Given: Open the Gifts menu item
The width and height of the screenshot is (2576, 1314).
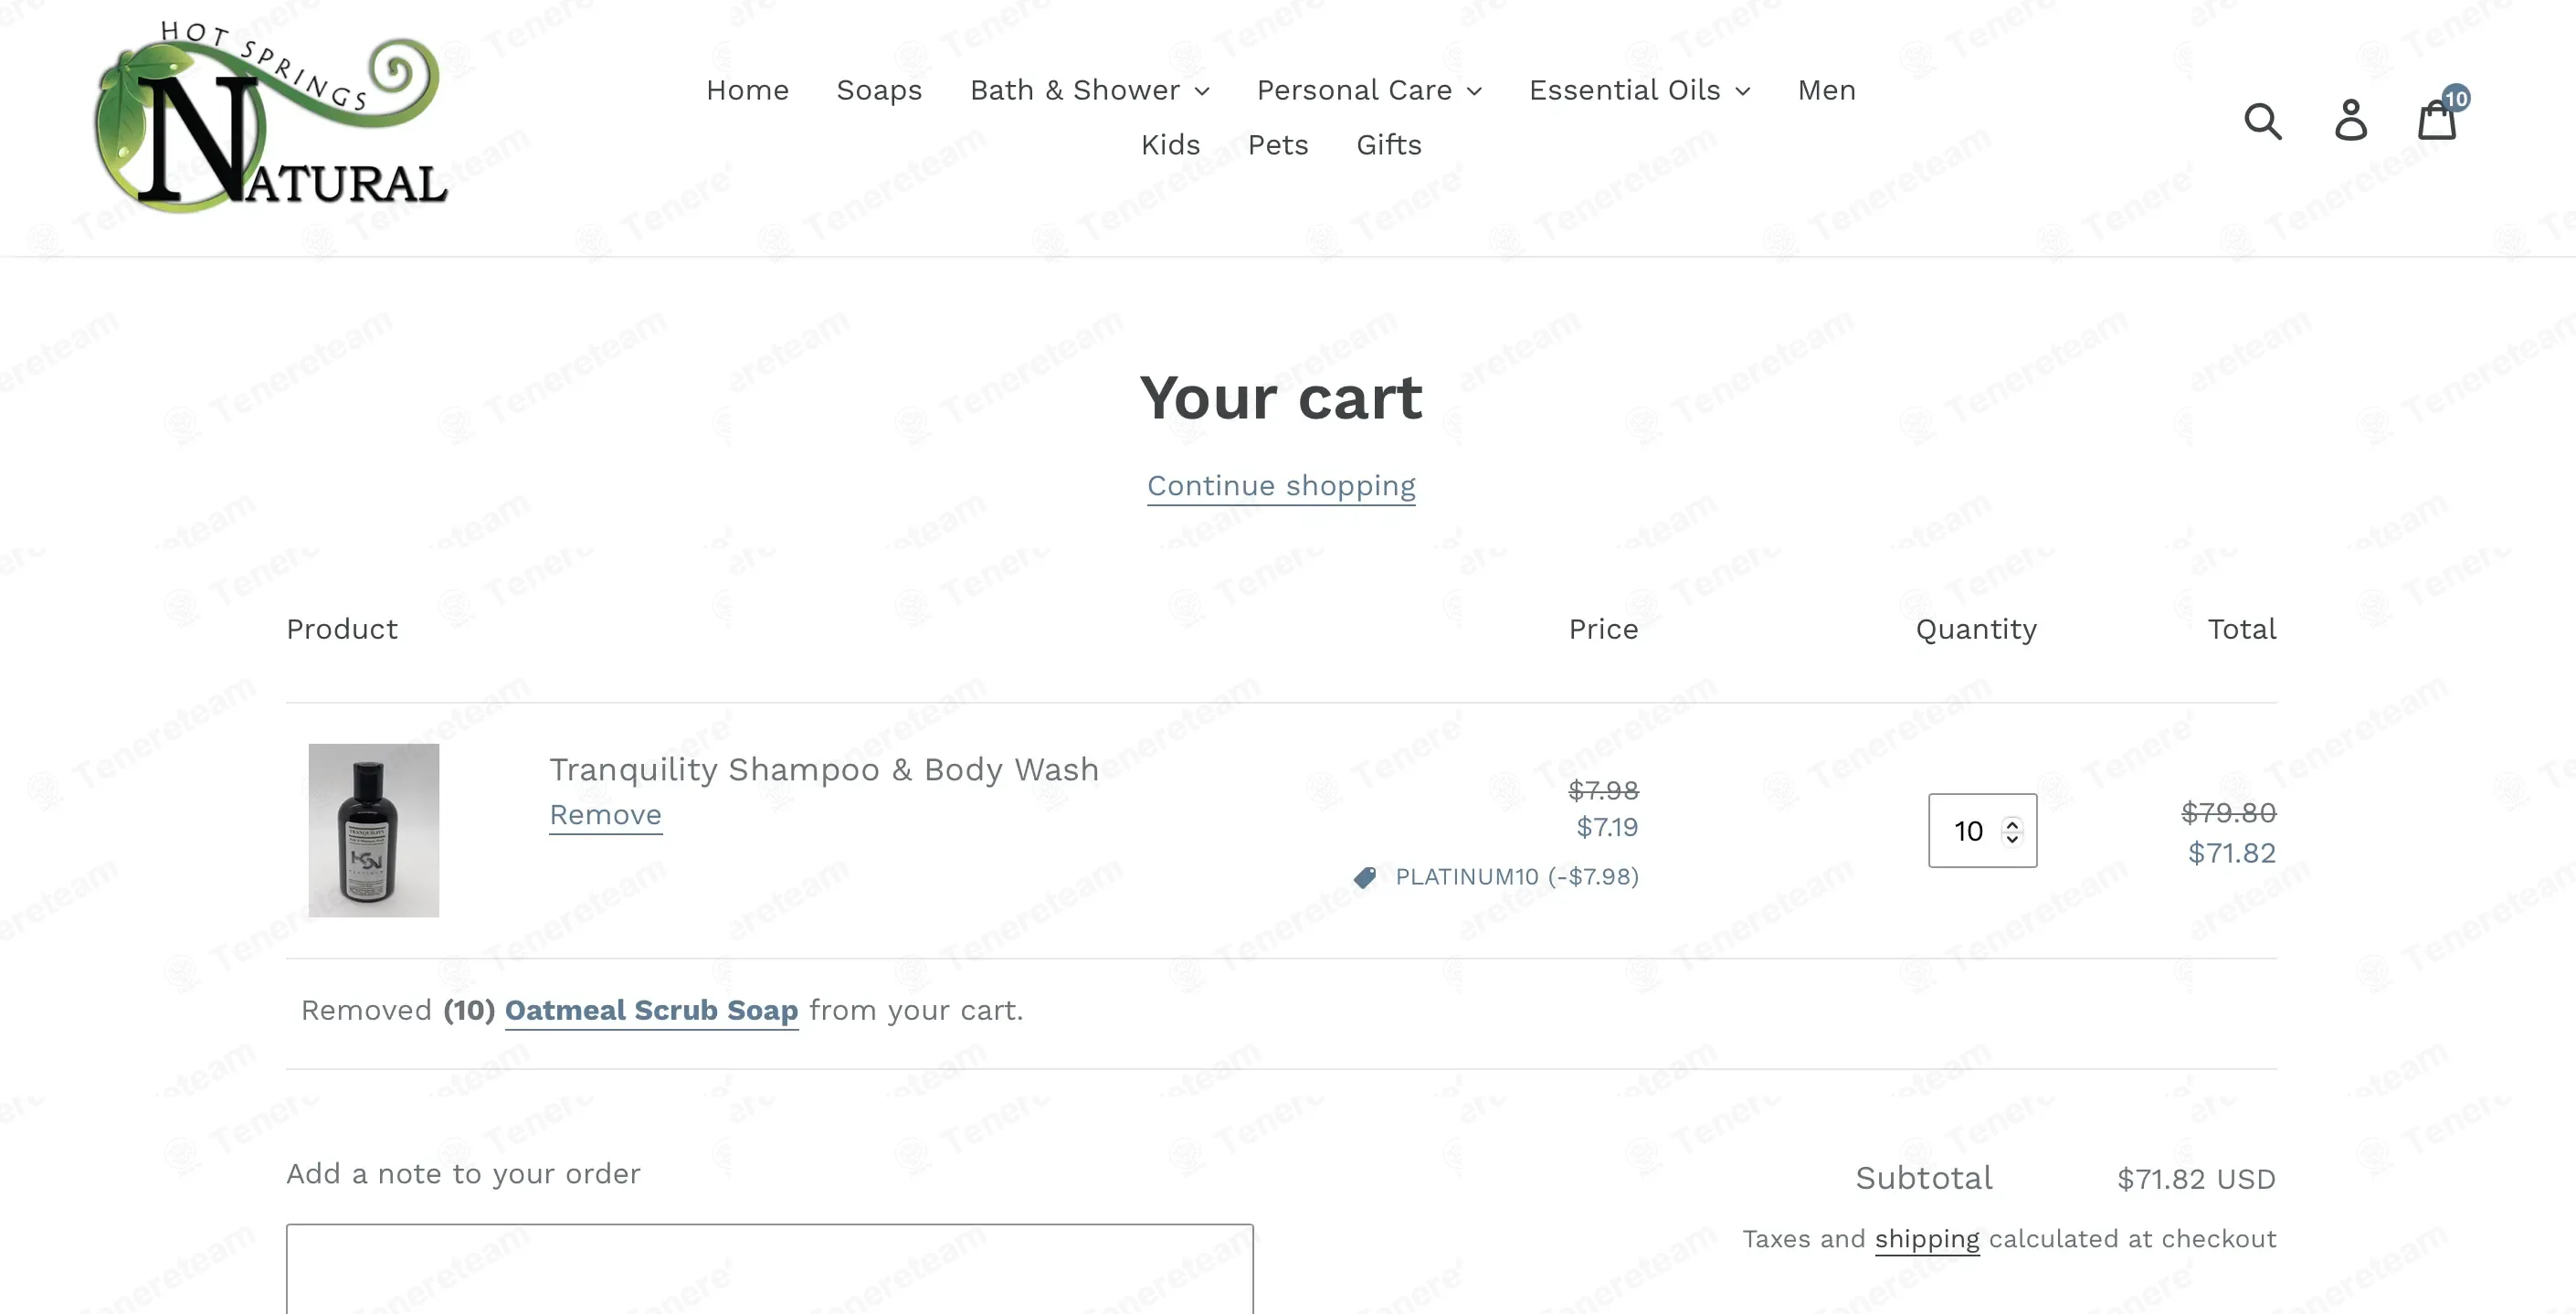Looking at the screenshot, I should coord(1388,145).
